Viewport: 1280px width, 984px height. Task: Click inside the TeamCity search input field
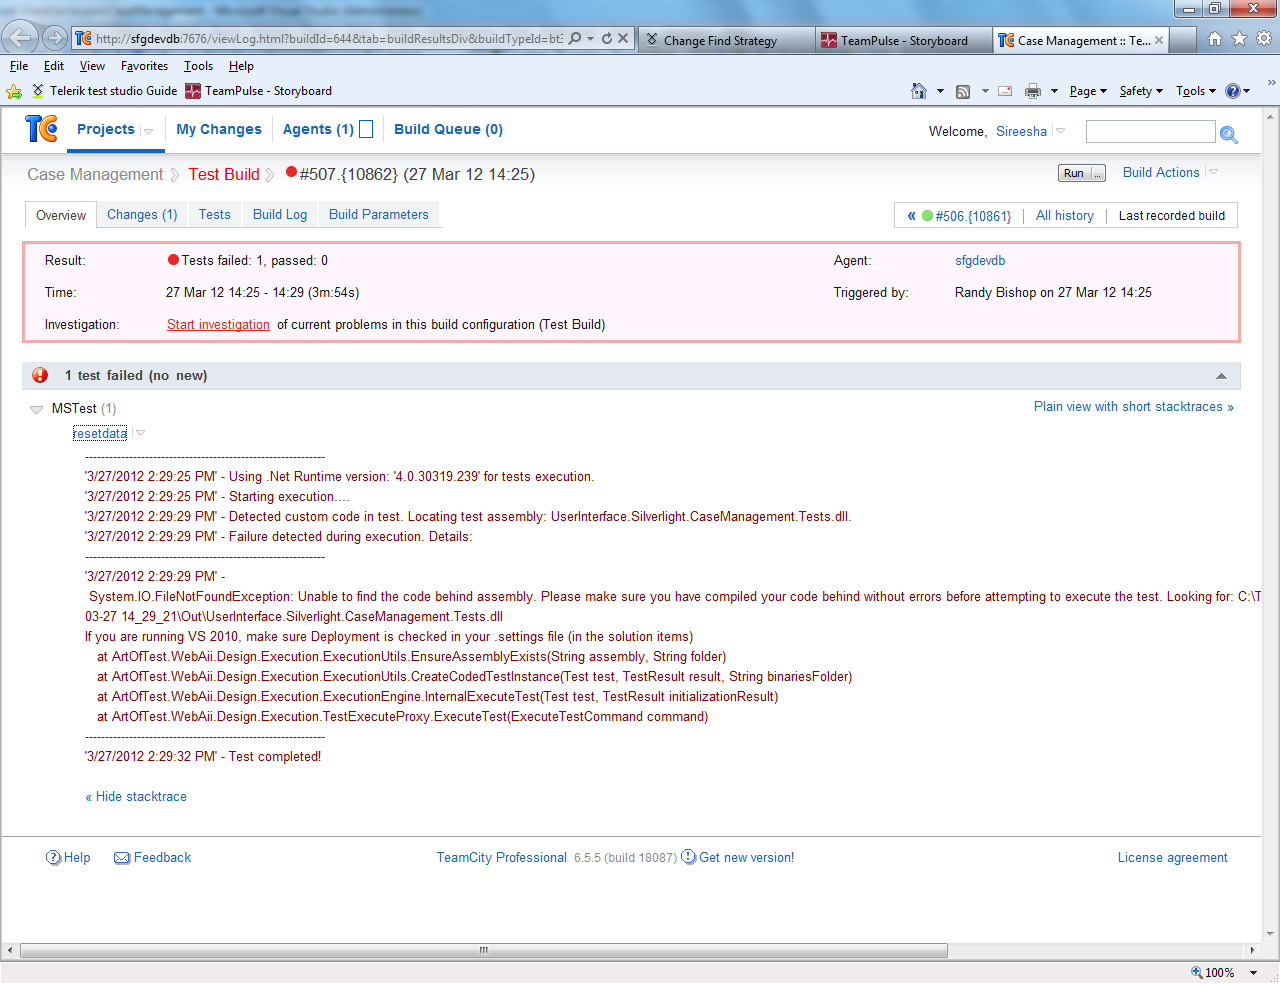(x=1150, y=132)
